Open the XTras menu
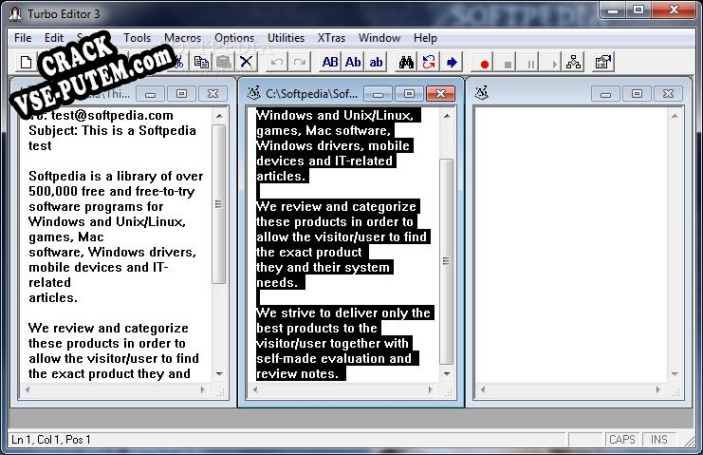The image size is (703, 455). click(331, 38)
